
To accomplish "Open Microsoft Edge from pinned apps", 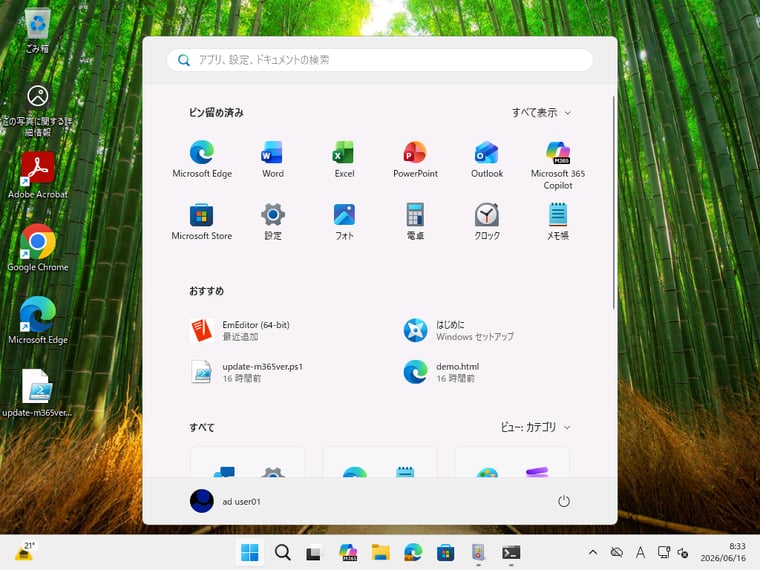I will [202, 160].
